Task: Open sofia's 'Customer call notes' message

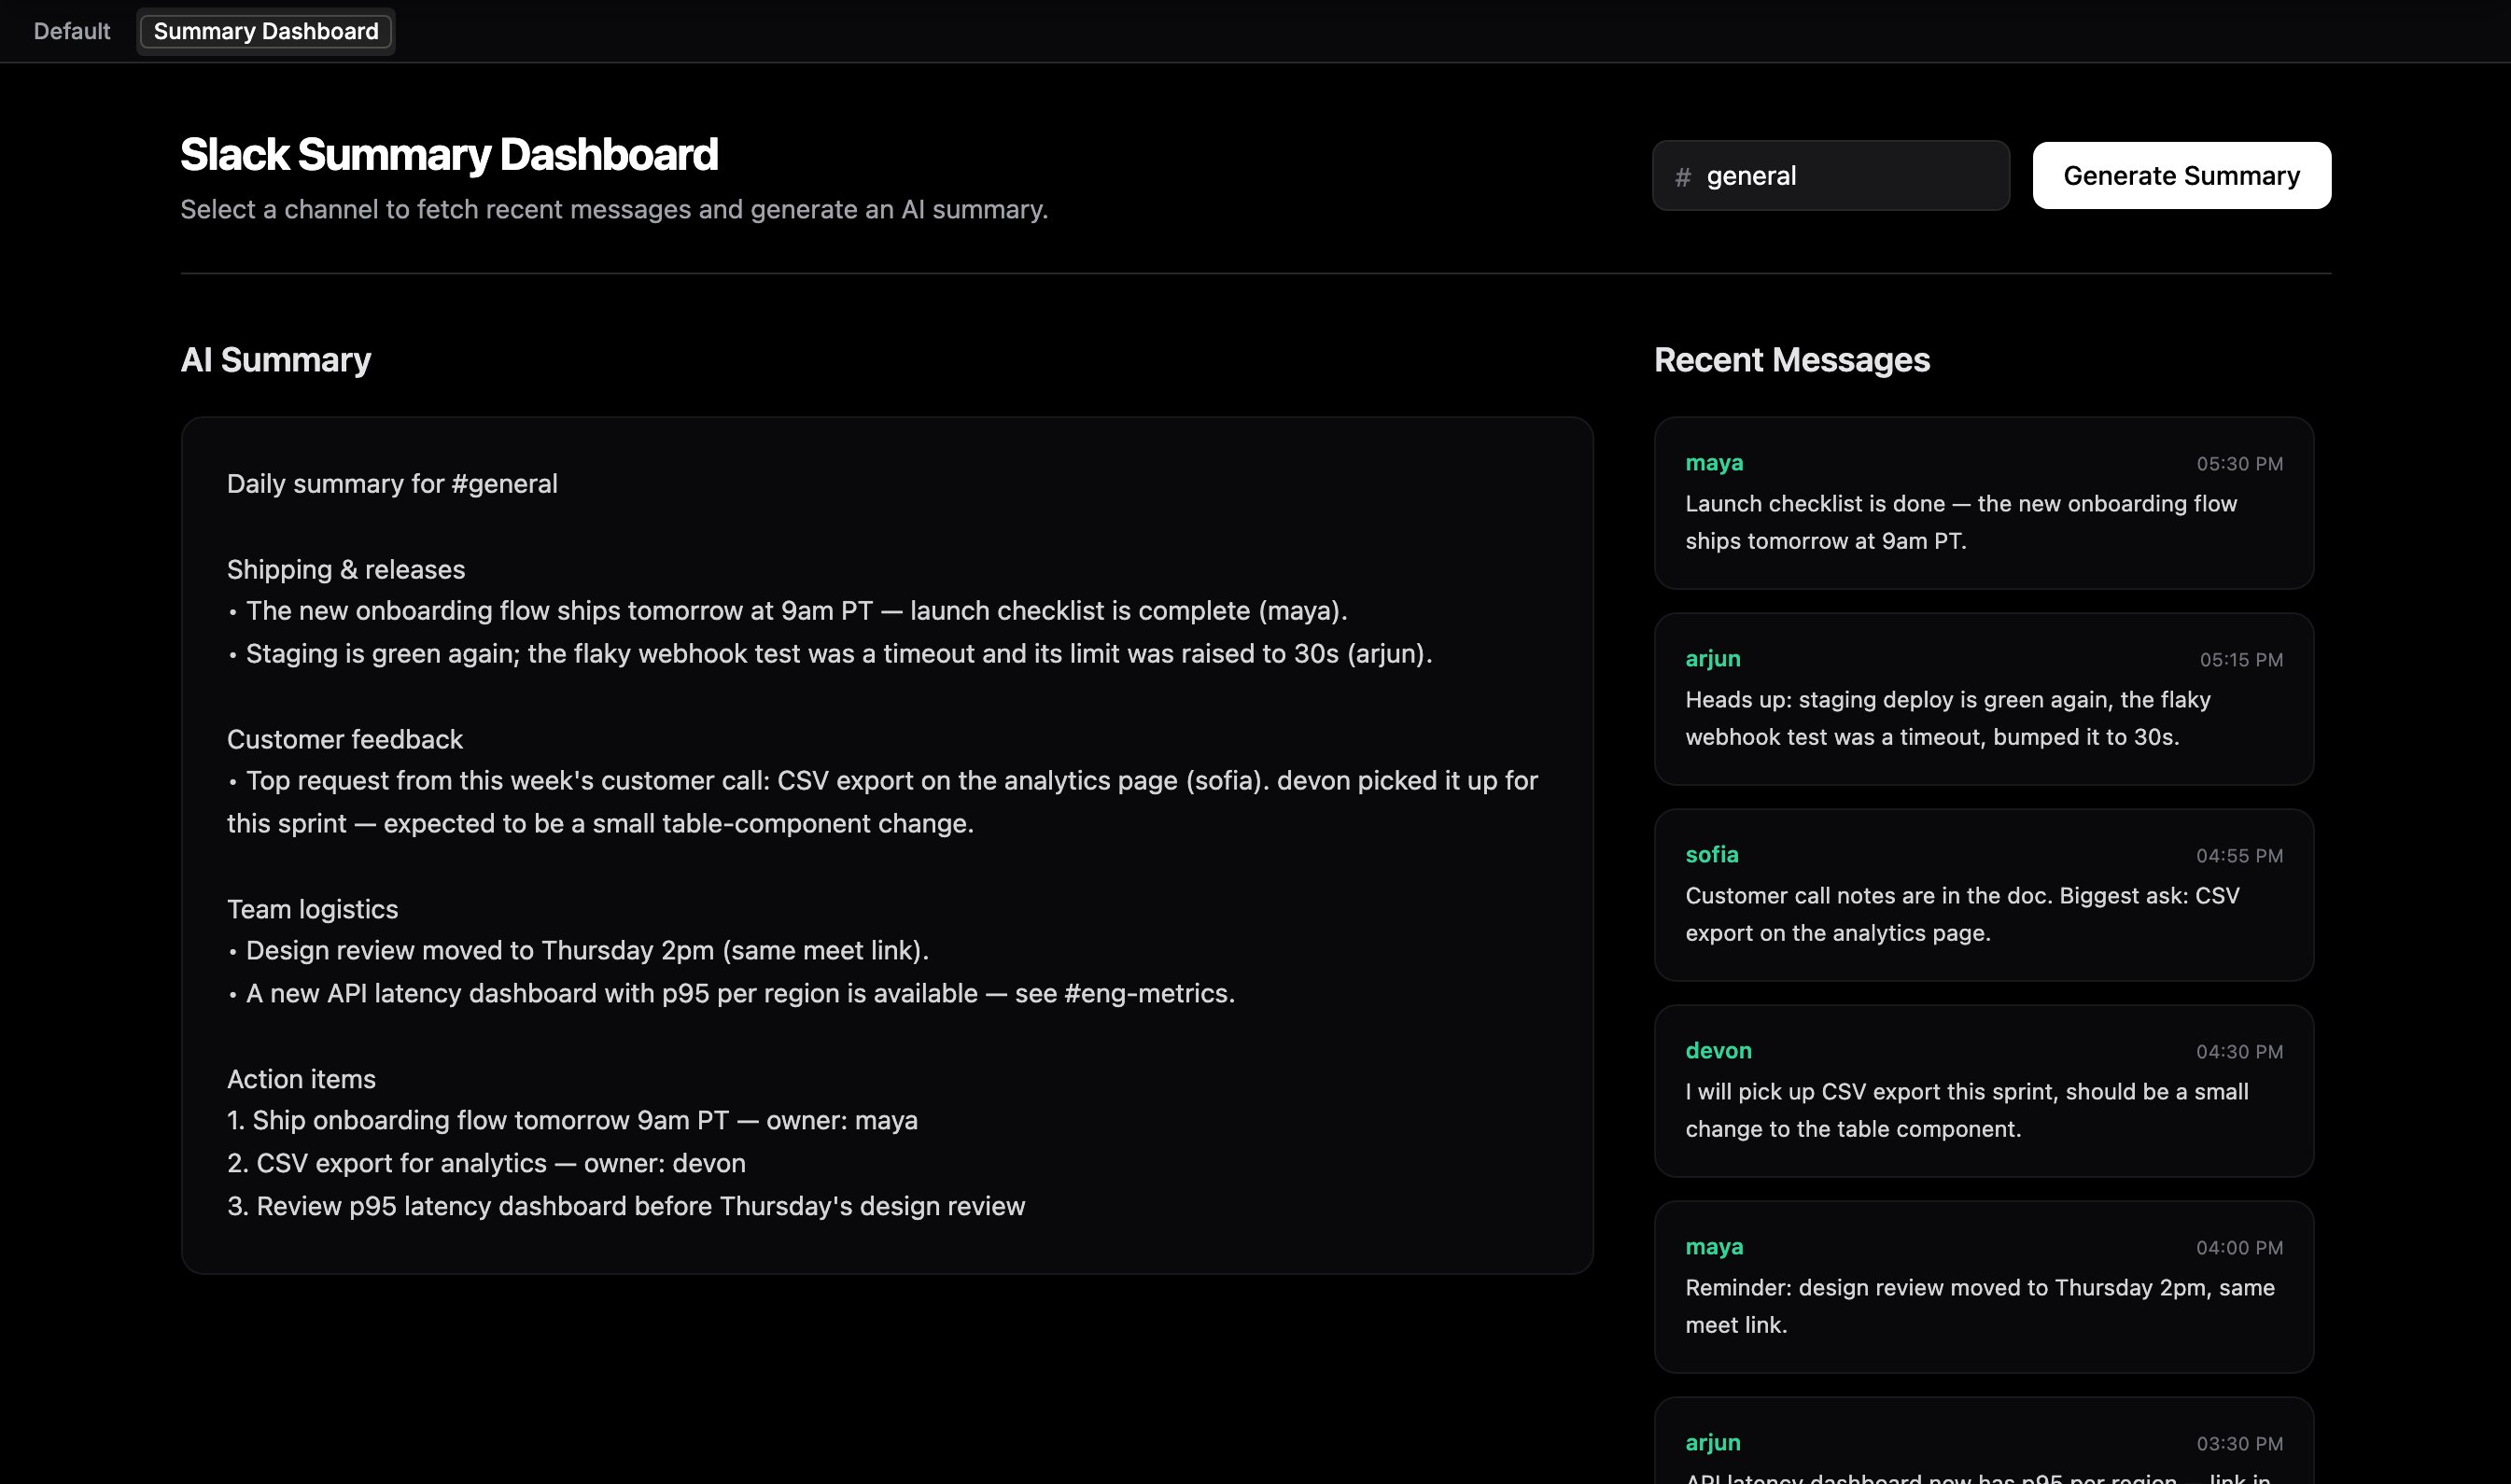Action: (1983, 895)
